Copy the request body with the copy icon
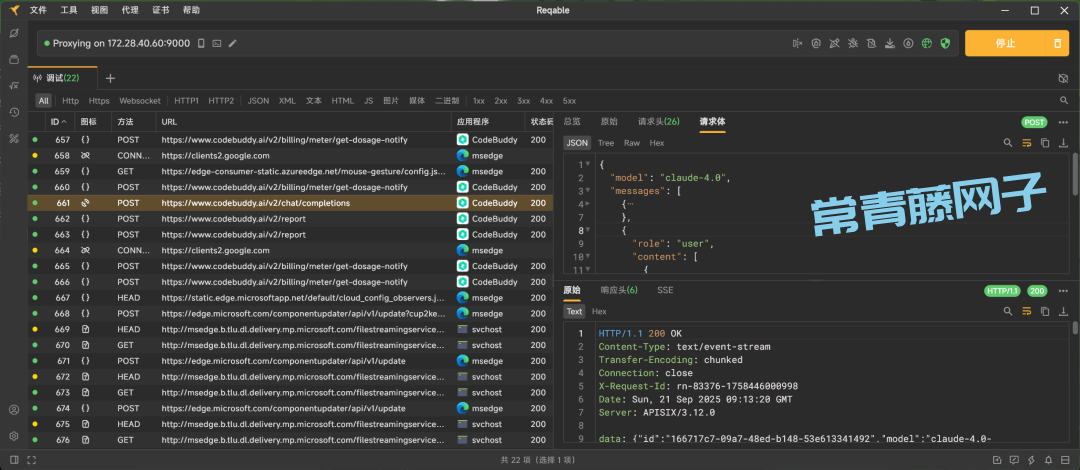This screenshot has width=1080, height=470. point(1045,143)
